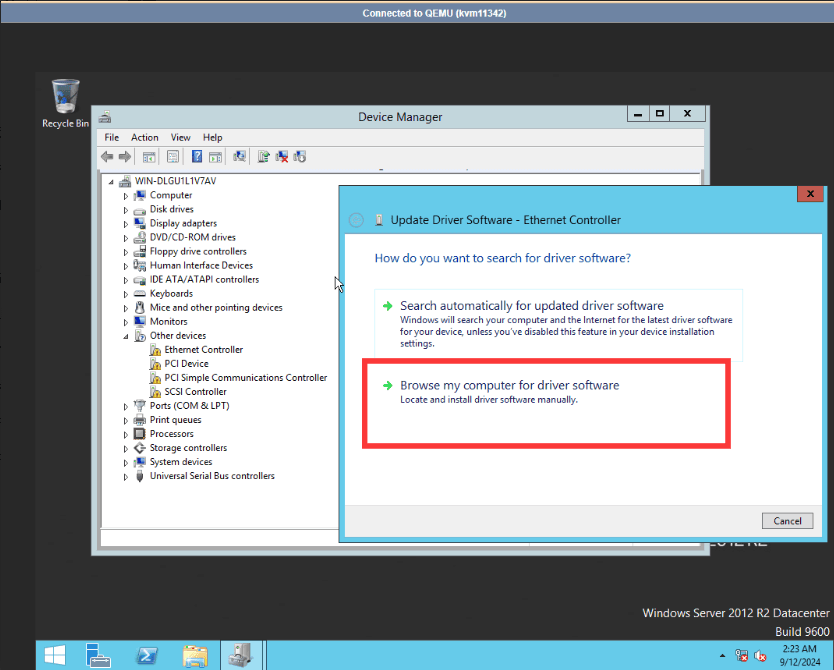Minimize the Device Manager window
Viewport: 834px width, 670px height.
point(638,114)
